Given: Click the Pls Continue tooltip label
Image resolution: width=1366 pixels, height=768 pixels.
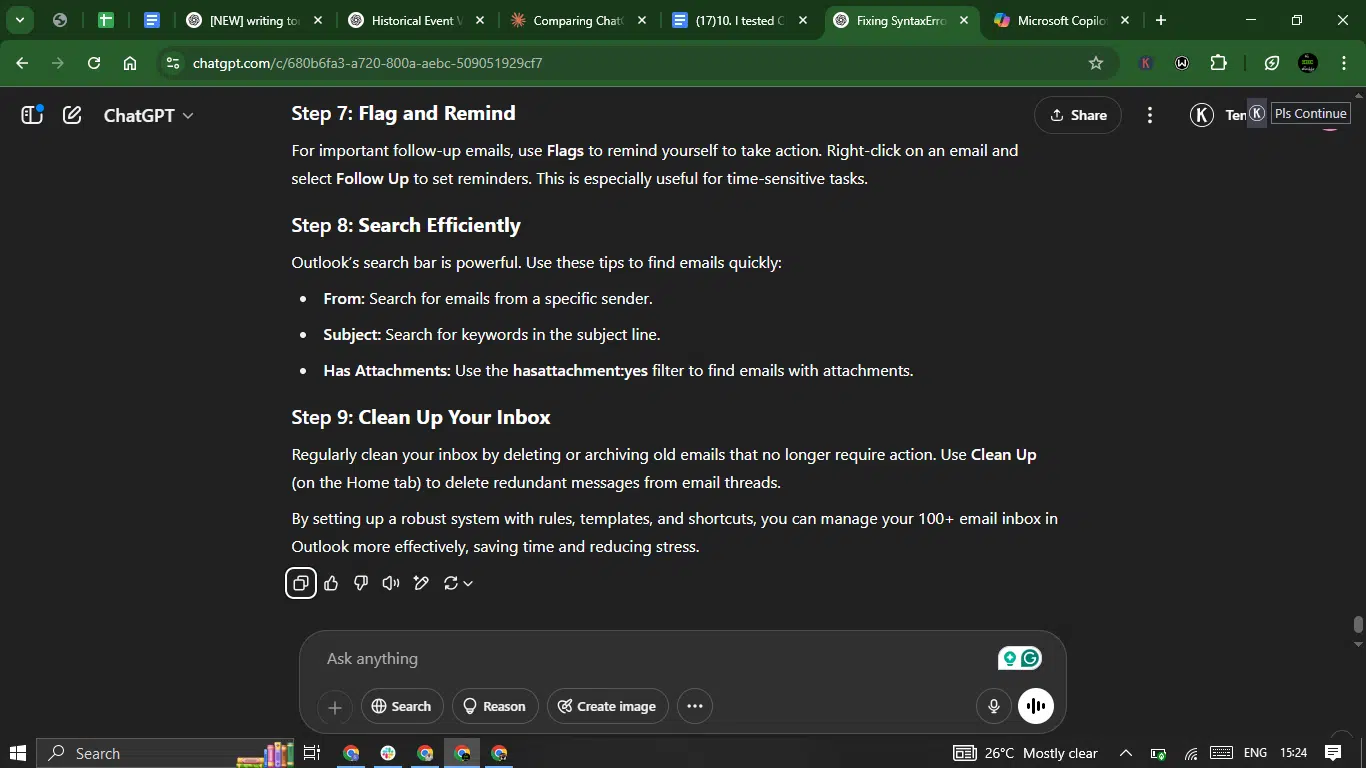Looking at the screenshot, I should coord(1310,113).
